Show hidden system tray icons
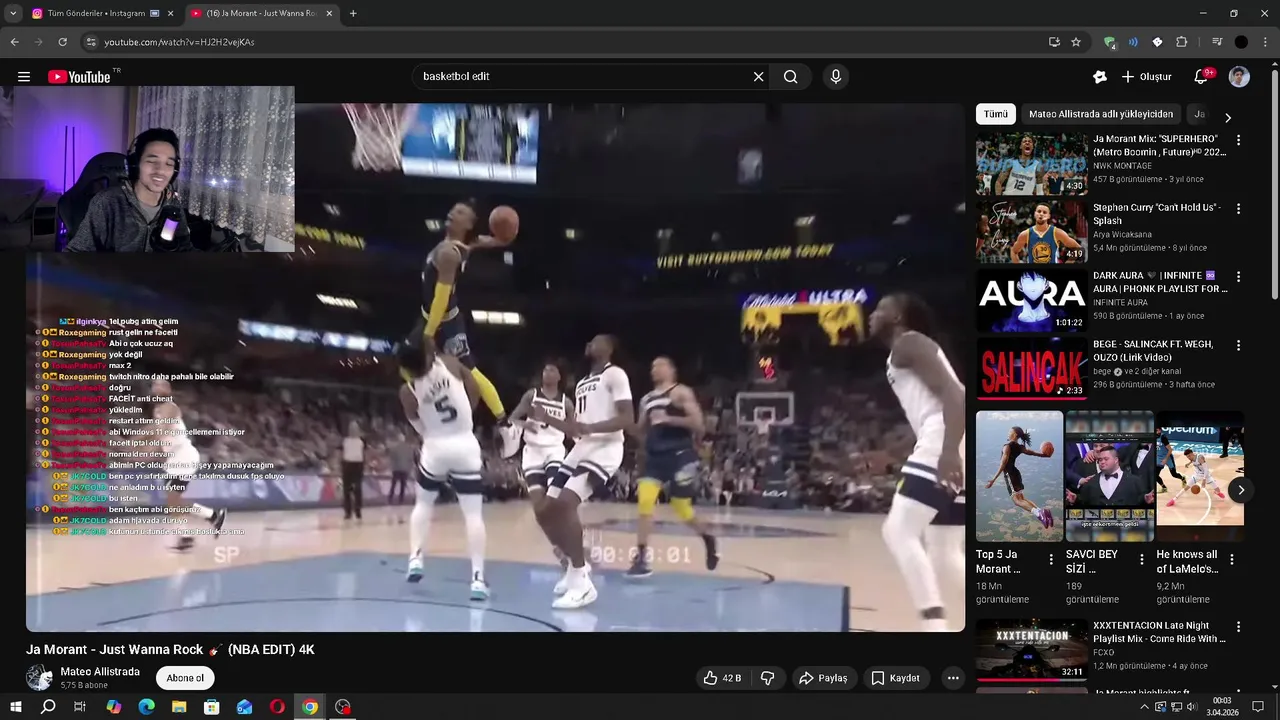The image size is (1280, 720). (x=1145, y=707)
